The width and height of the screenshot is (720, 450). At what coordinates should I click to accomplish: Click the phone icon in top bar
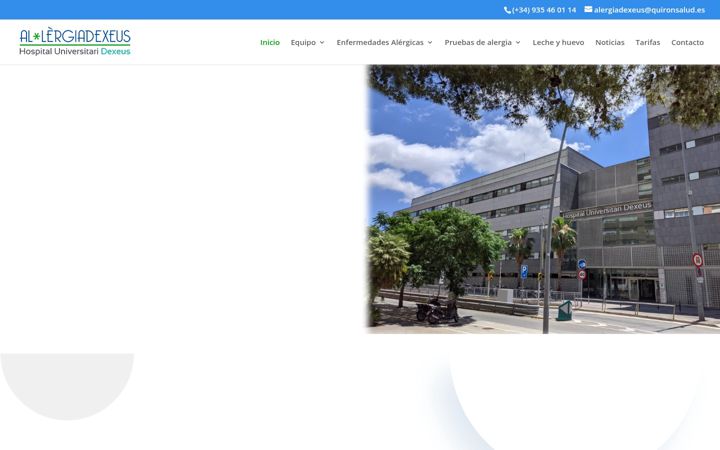[507, 10]
